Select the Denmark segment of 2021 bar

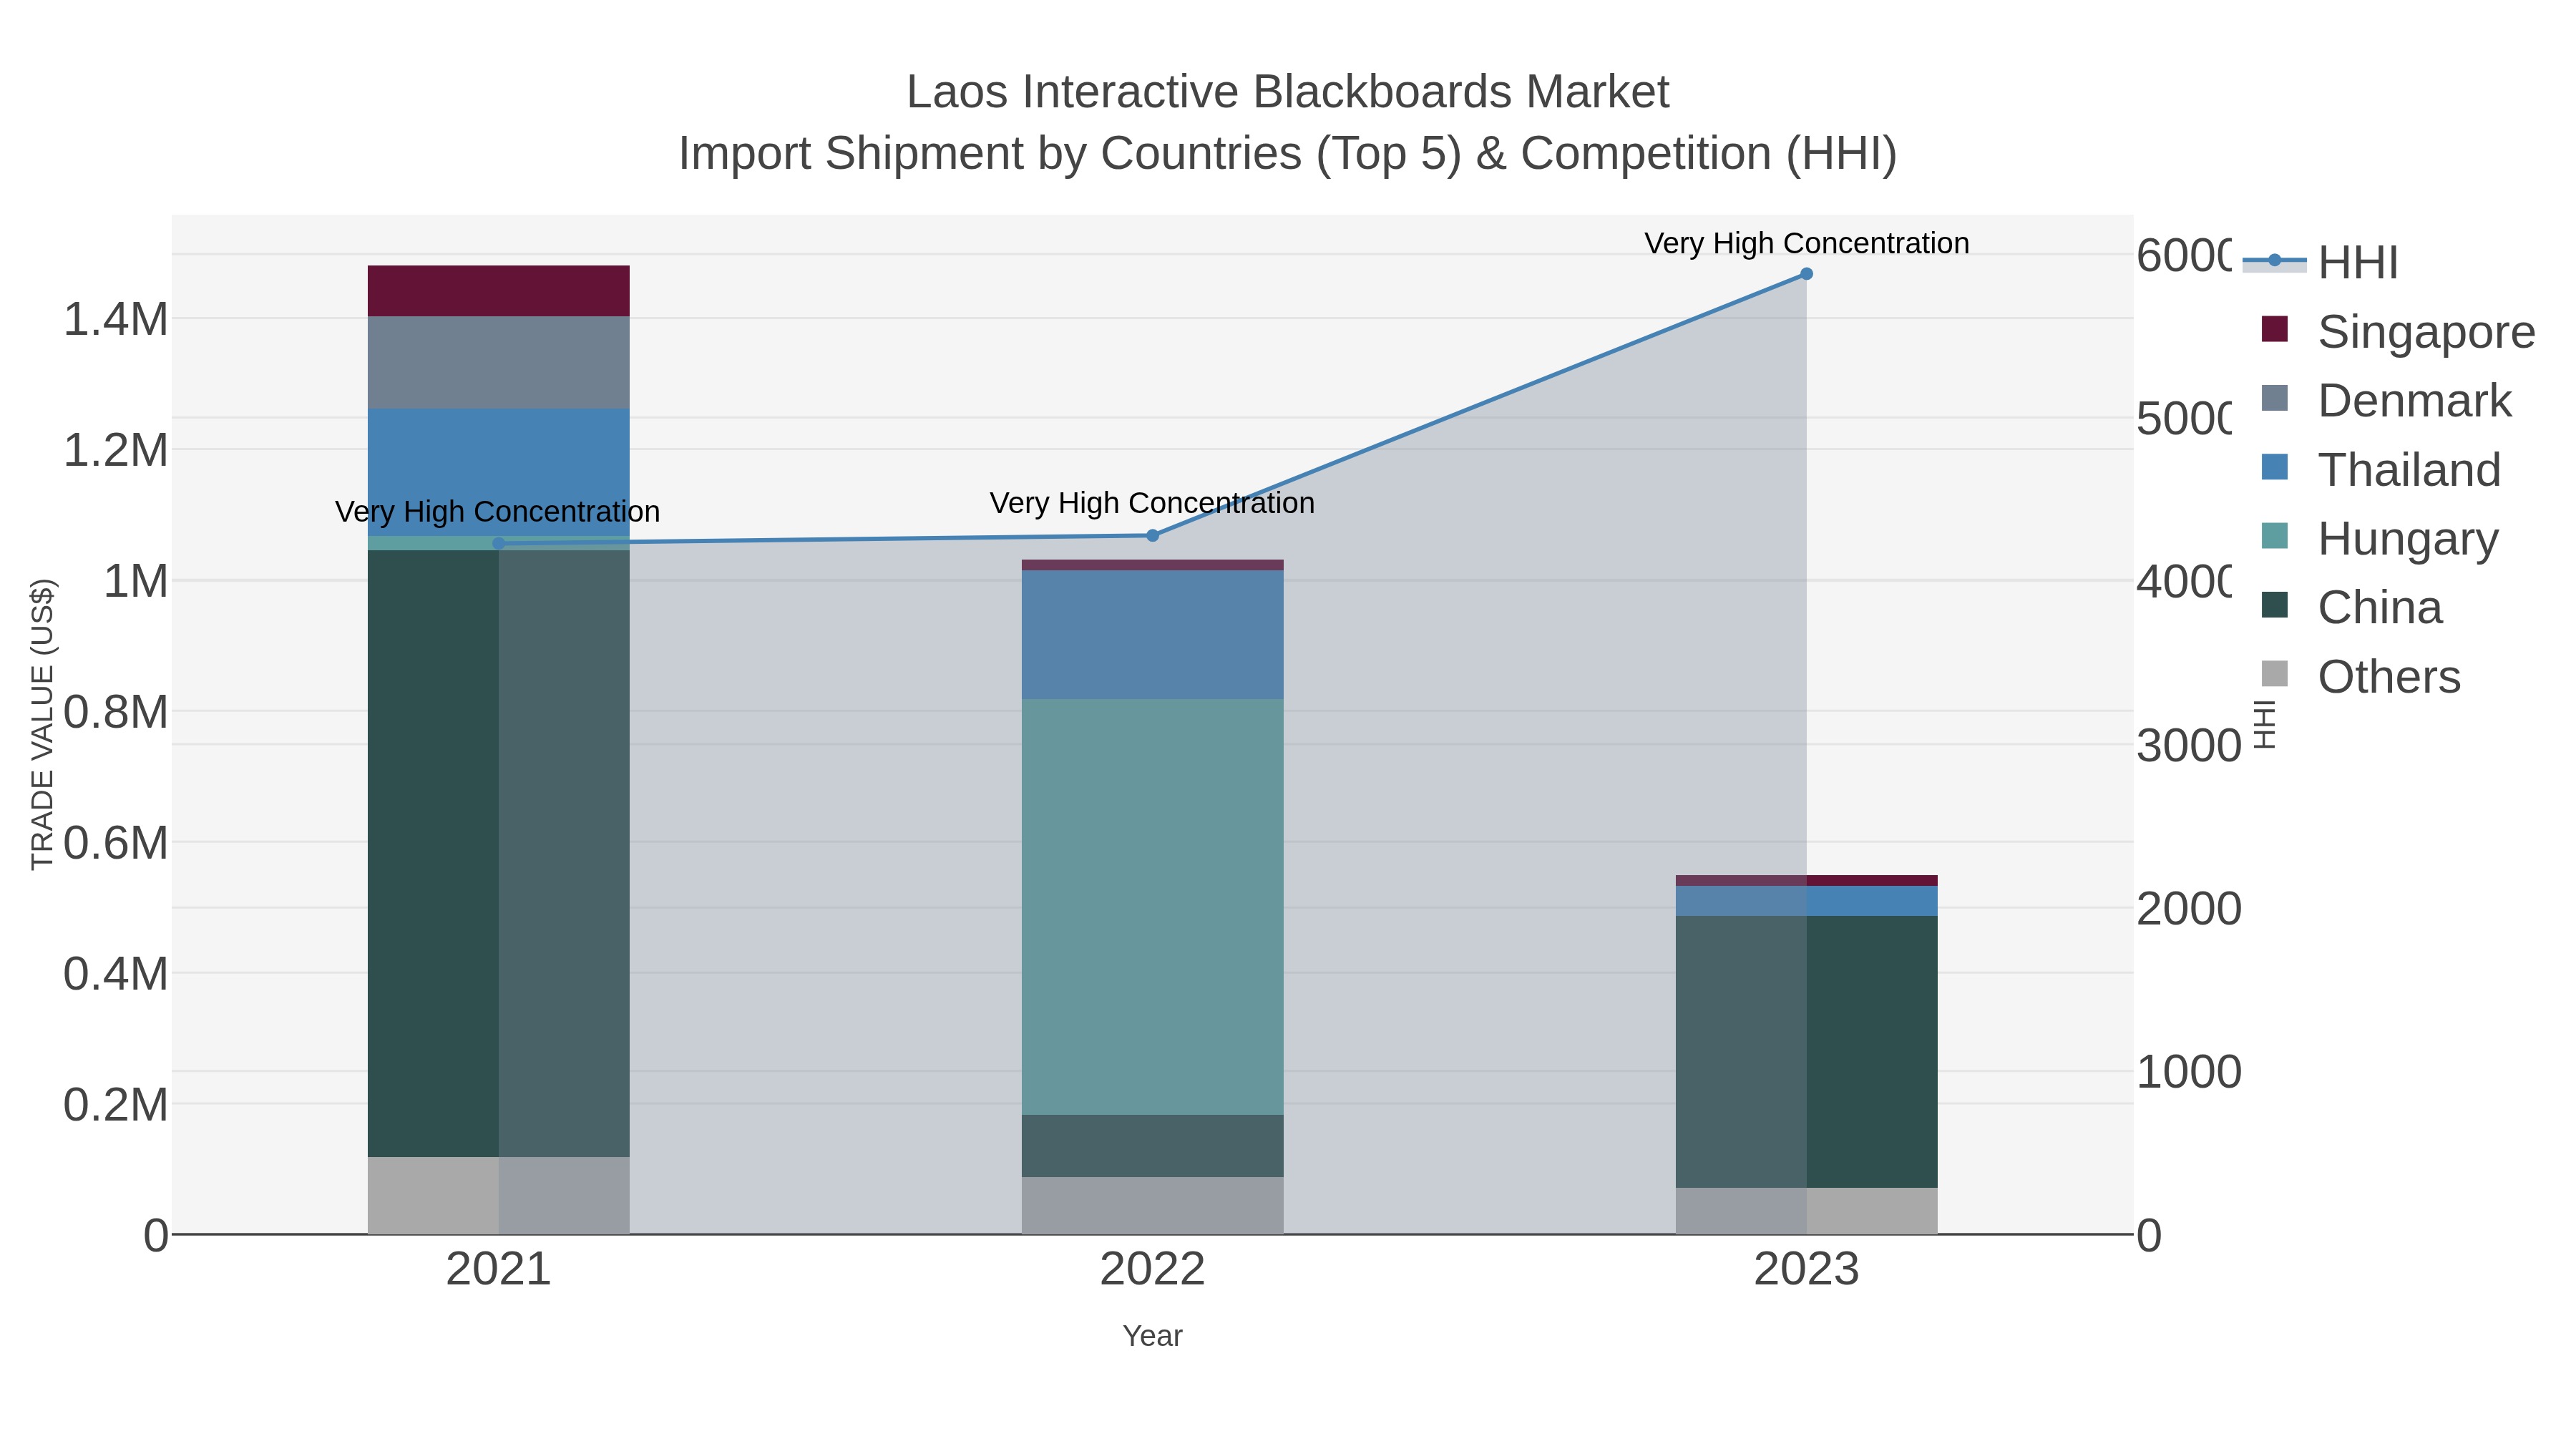tap(499, 363)
